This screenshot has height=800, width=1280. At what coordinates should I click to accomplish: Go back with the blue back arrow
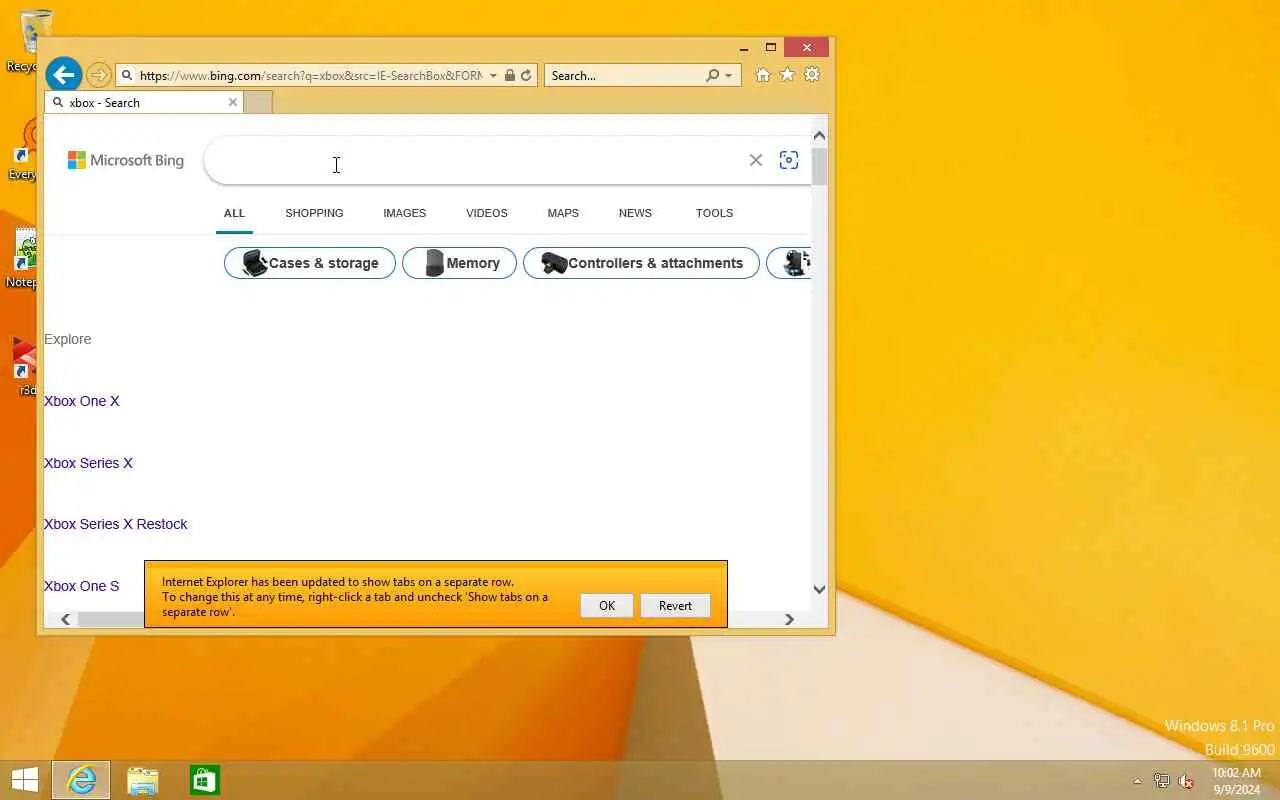pyautogui.click(x=63, y=74)
